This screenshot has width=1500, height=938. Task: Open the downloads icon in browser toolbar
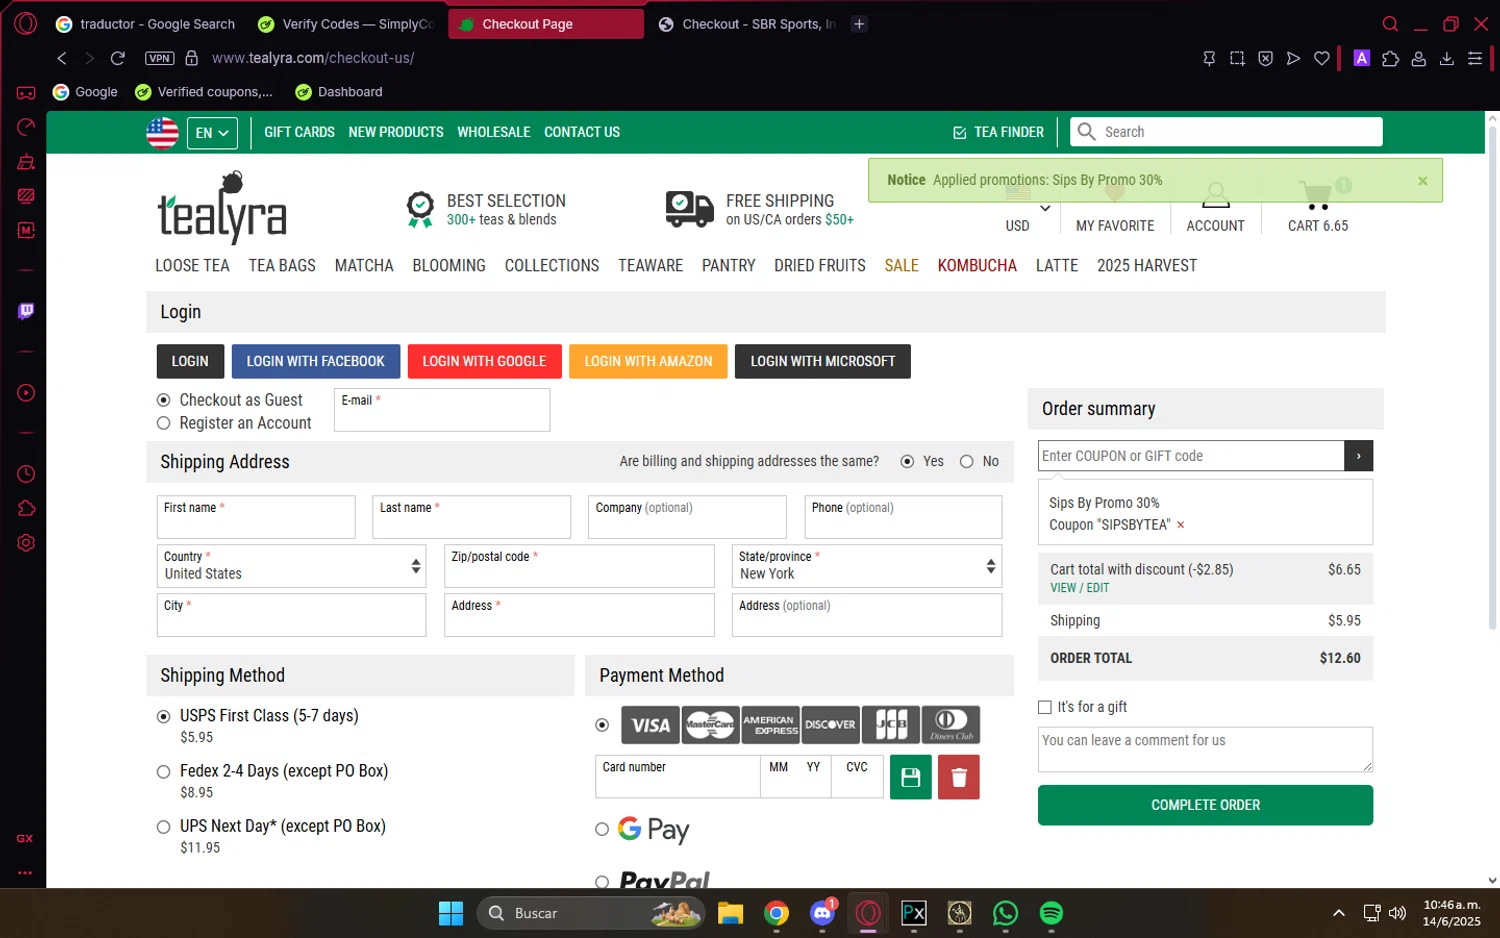(1446, 58)
